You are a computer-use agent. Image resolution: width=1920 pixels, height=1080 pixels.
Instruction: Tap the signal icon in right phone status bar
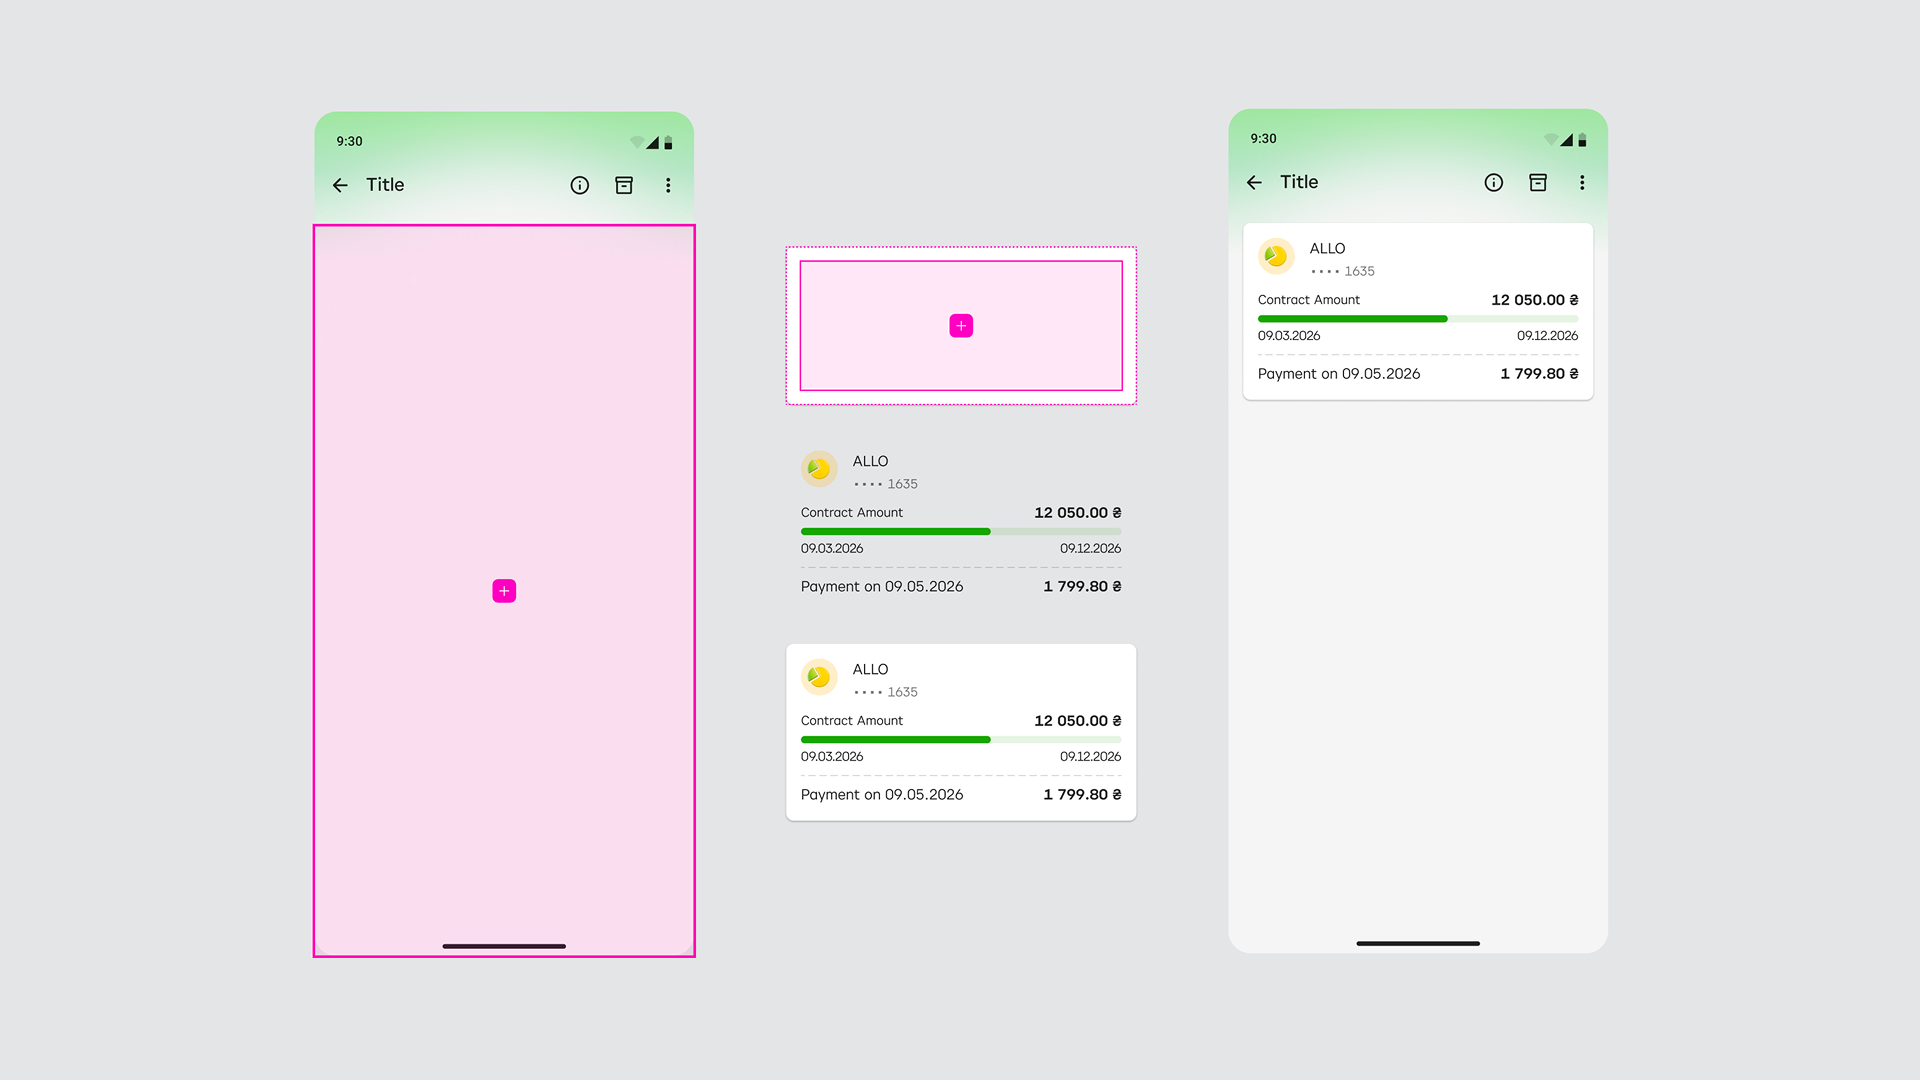(x=1566, y=140)
